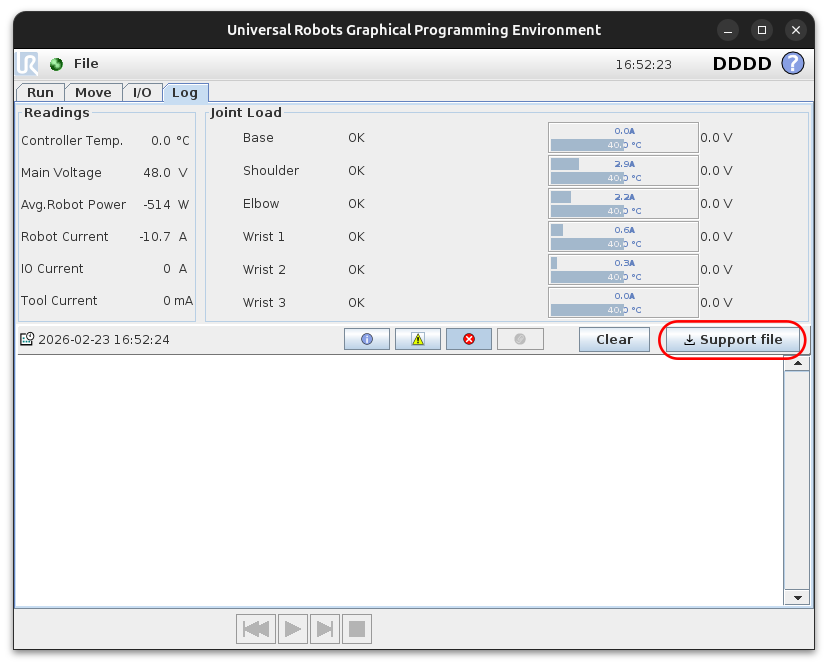
Task: Click the Shoulder joint label
Action: (x=271, y=171)
